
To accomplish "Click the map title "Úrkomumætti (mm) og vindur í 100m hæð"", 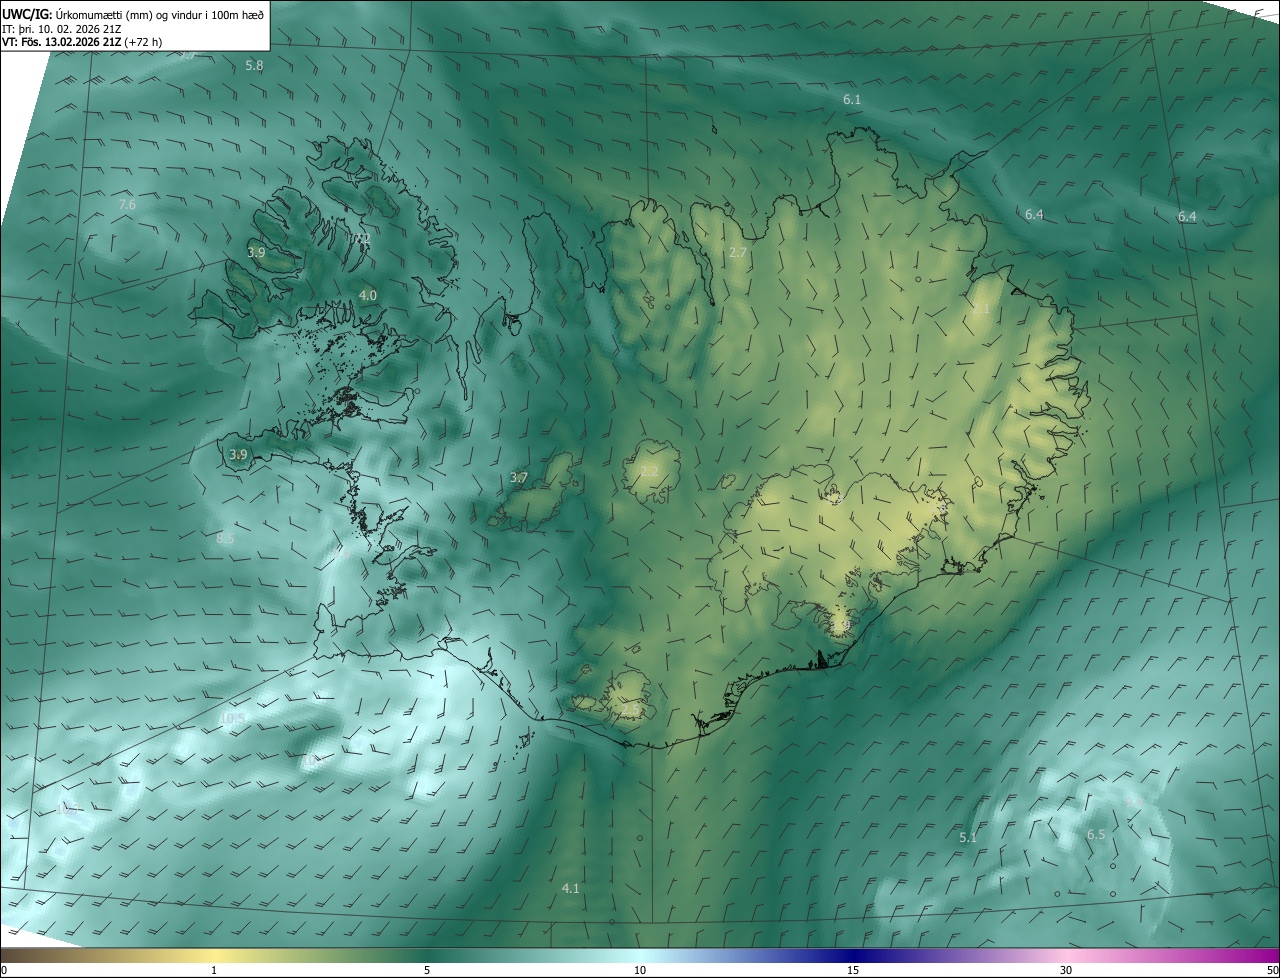I will pos(160,14).
